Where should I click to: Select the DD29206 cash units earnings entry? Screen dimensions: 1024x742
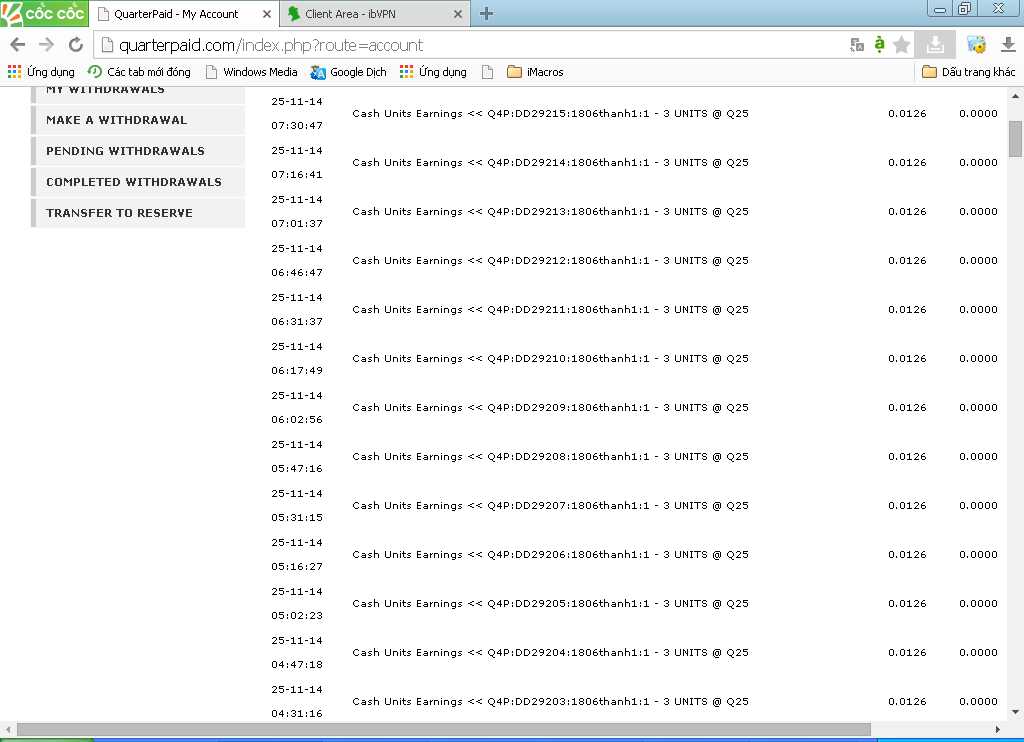(x=550, y=555)
